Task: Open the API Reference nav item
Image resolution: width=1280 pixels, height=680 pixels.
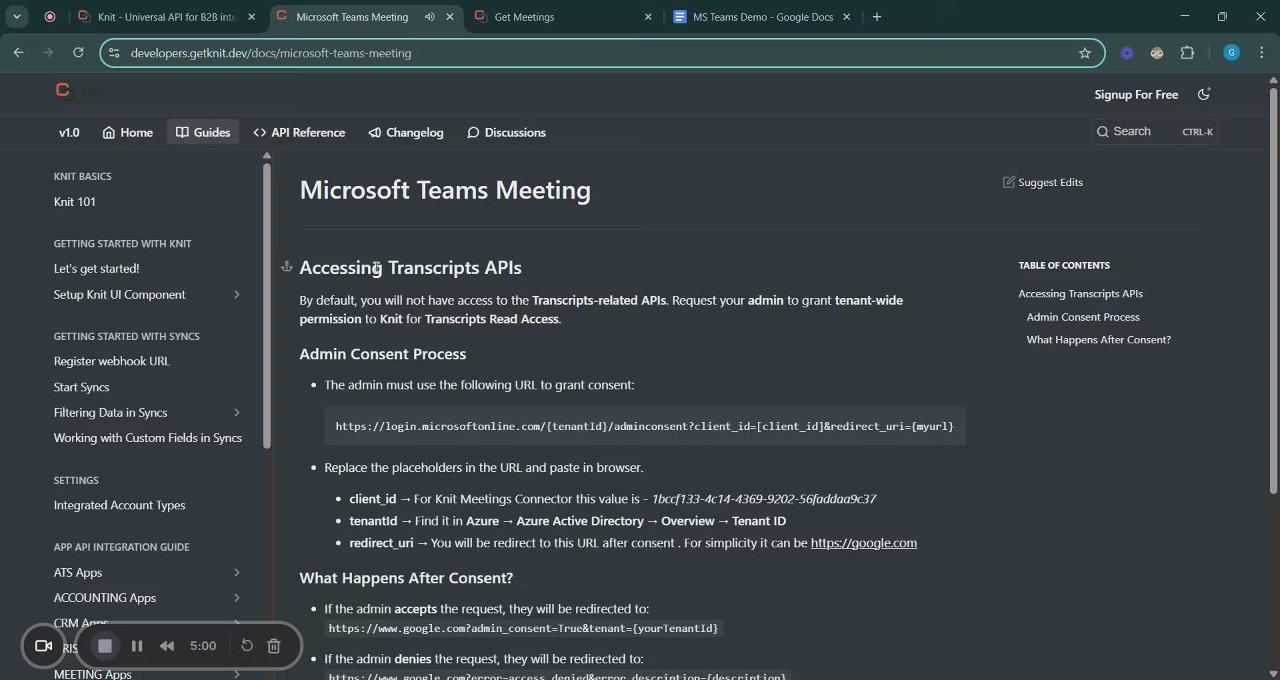Action: 299,132
